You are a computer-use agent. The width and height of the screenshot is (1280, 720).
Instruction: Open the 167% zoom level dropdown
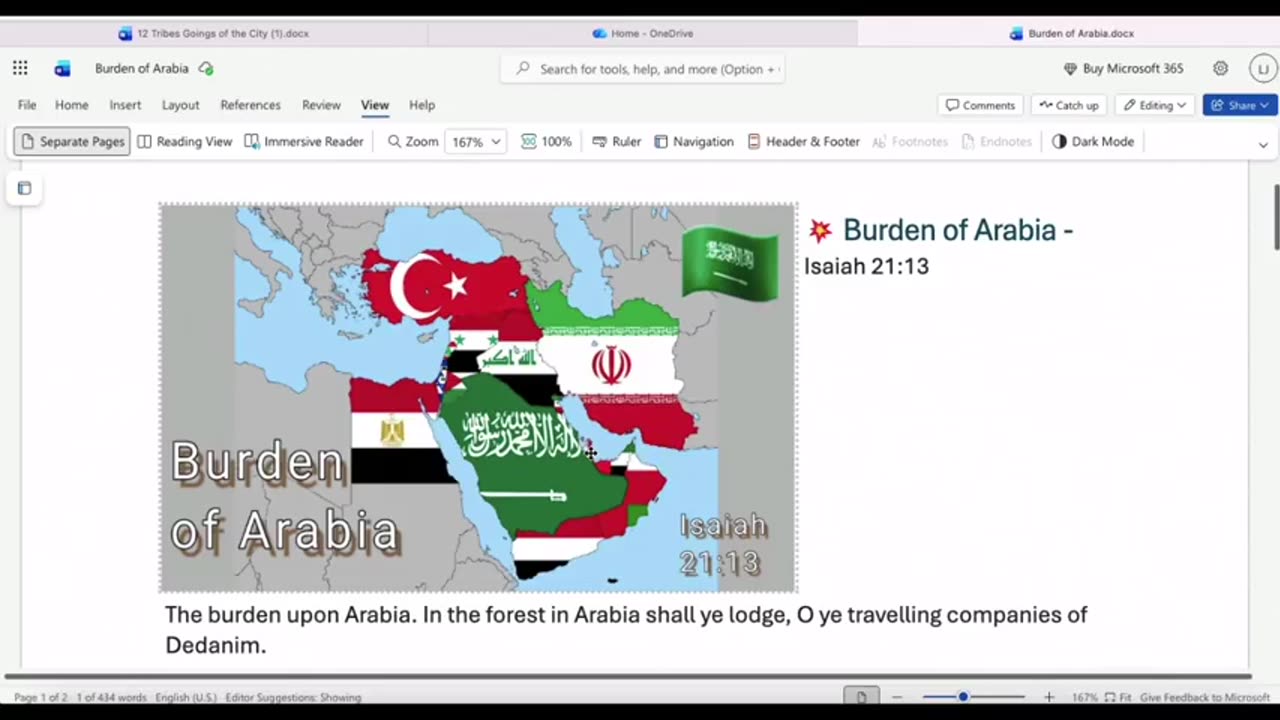(476, 142)
